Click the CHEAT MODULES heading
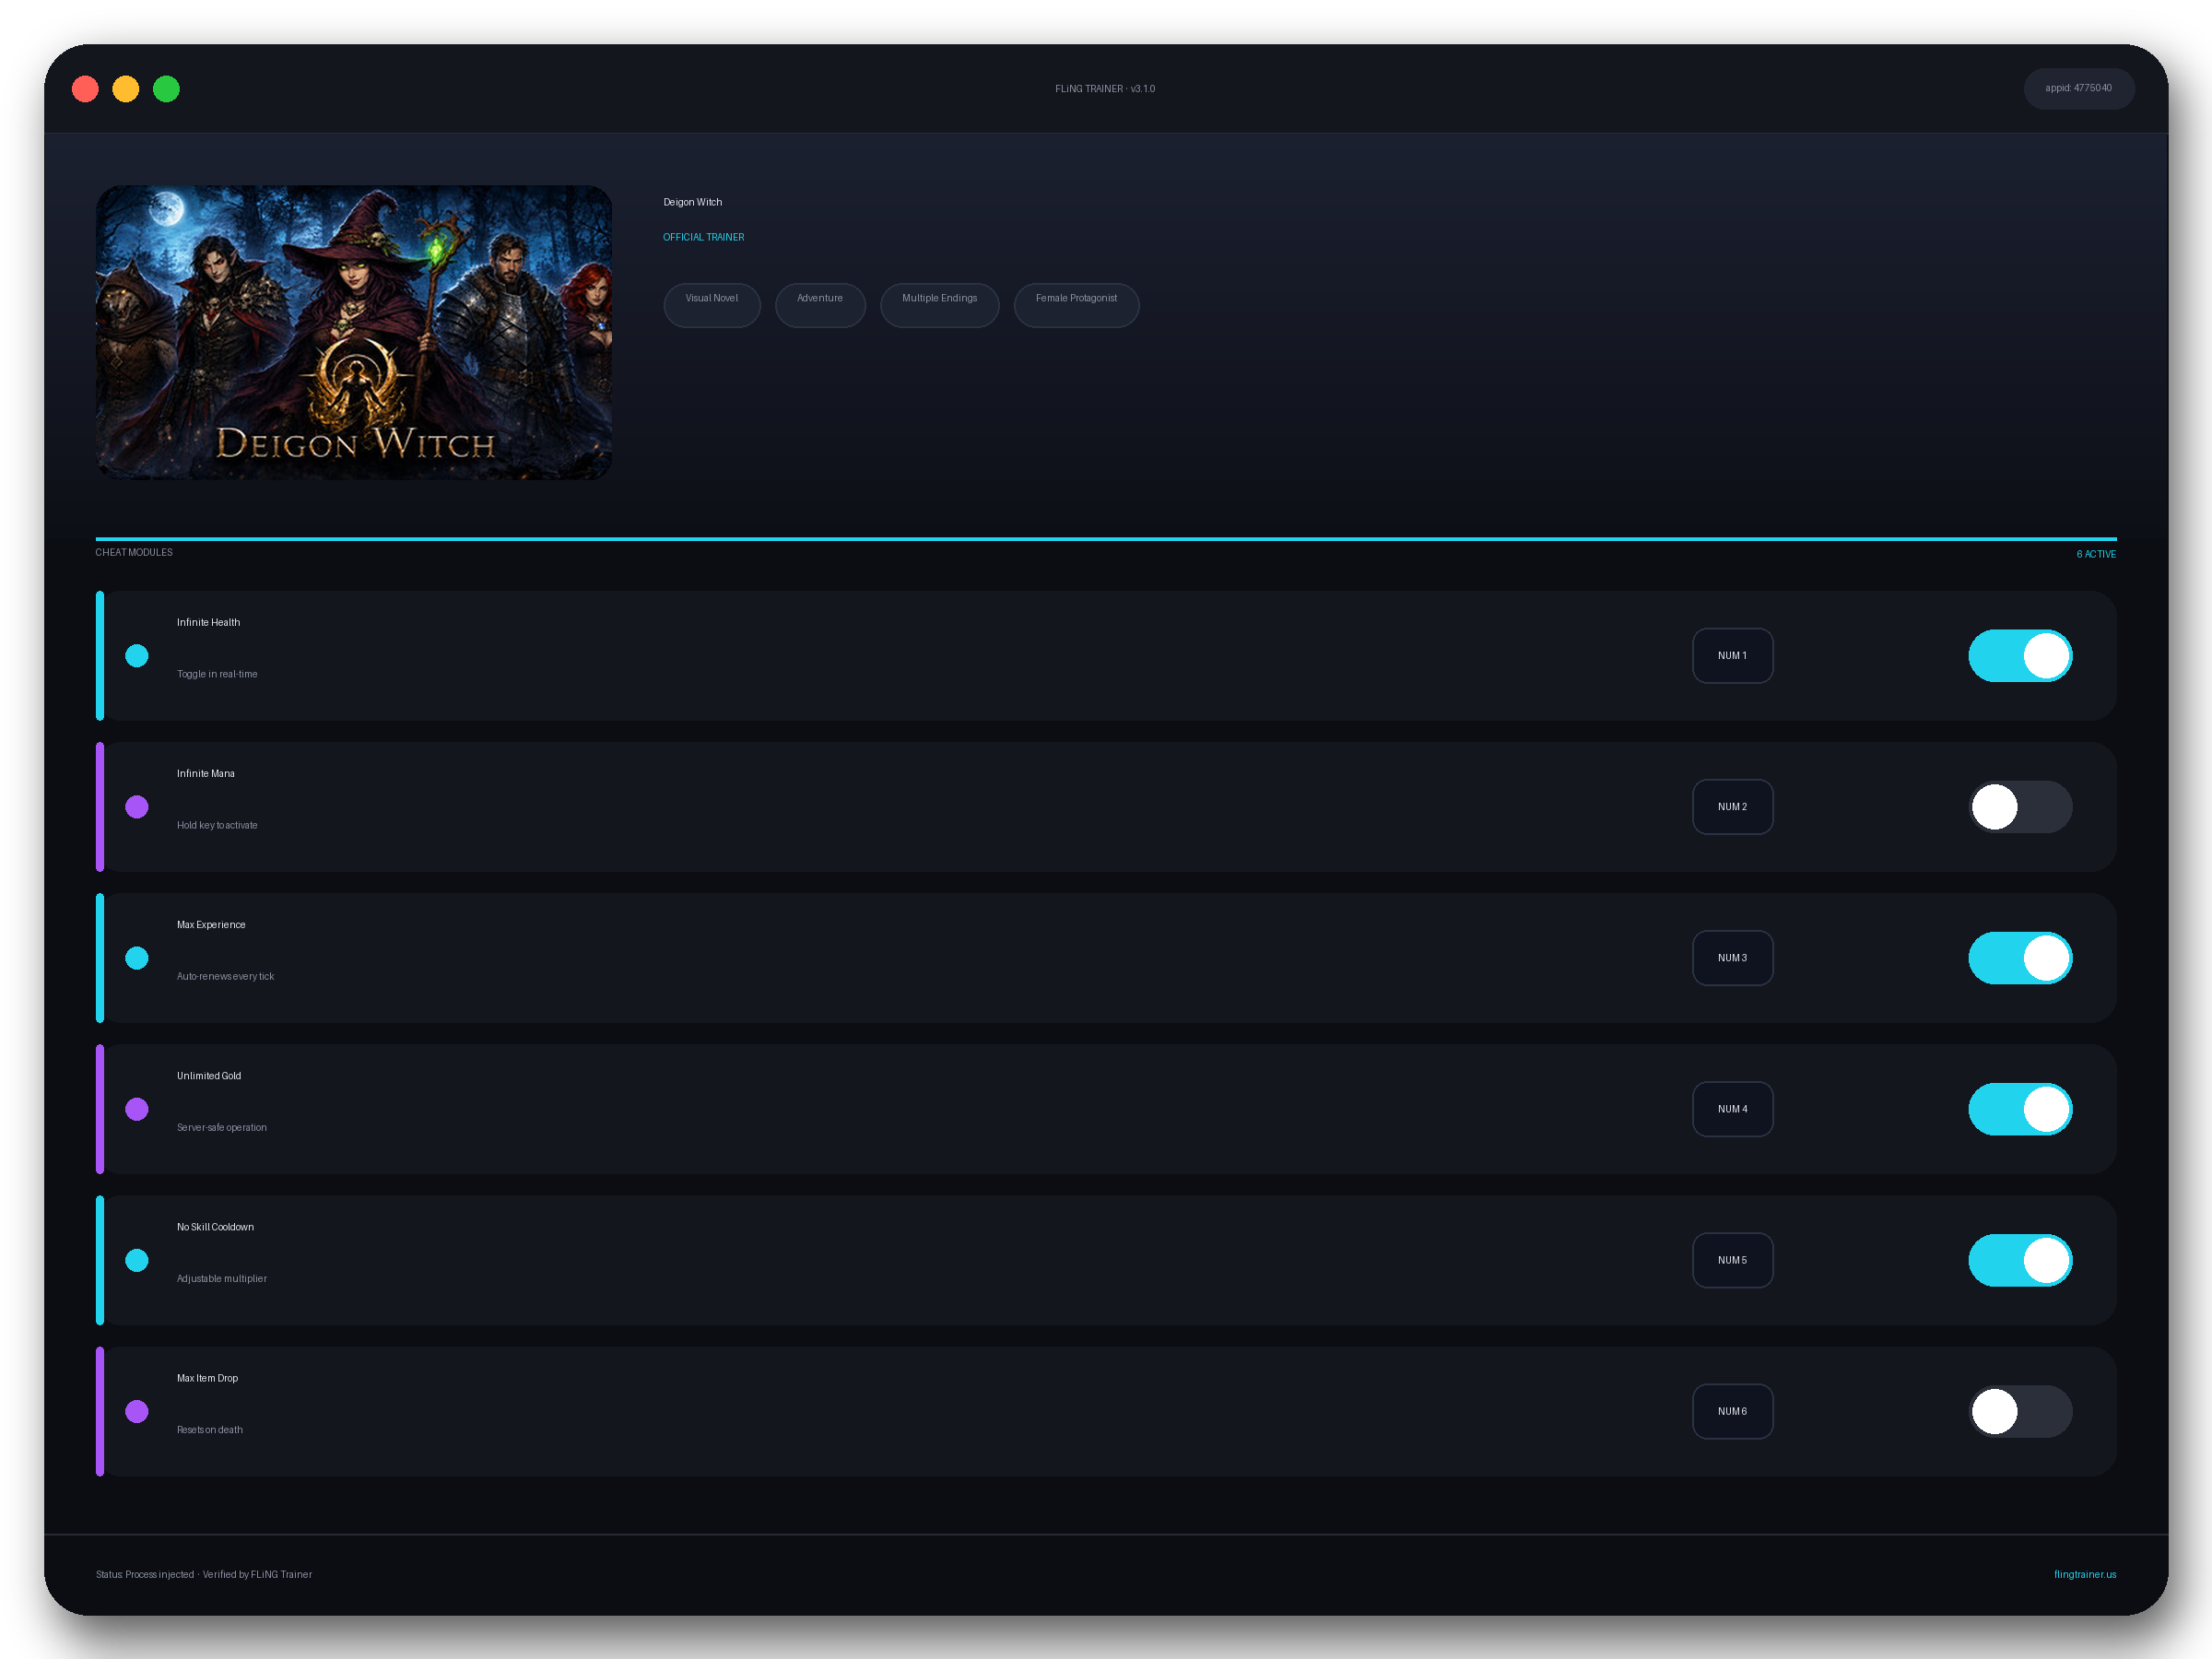Image resolution: width=2212 pixels, height=1659 pixels. [134, 552]
